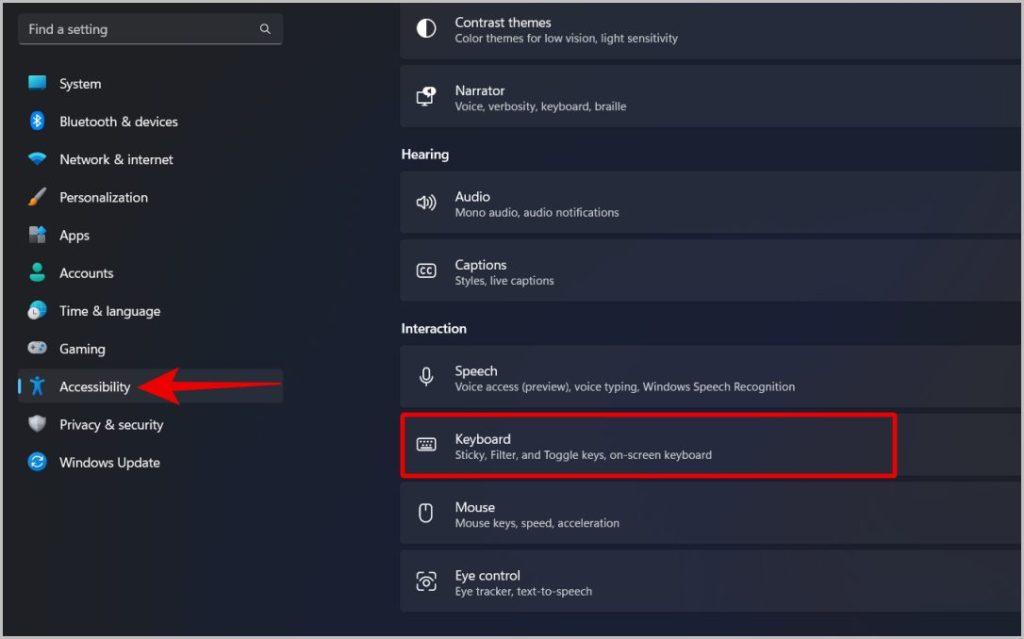The width and height of the screenshot is (1024, 639).
Task: Open Contrast themes settings
Action: (x=711, y=30)
